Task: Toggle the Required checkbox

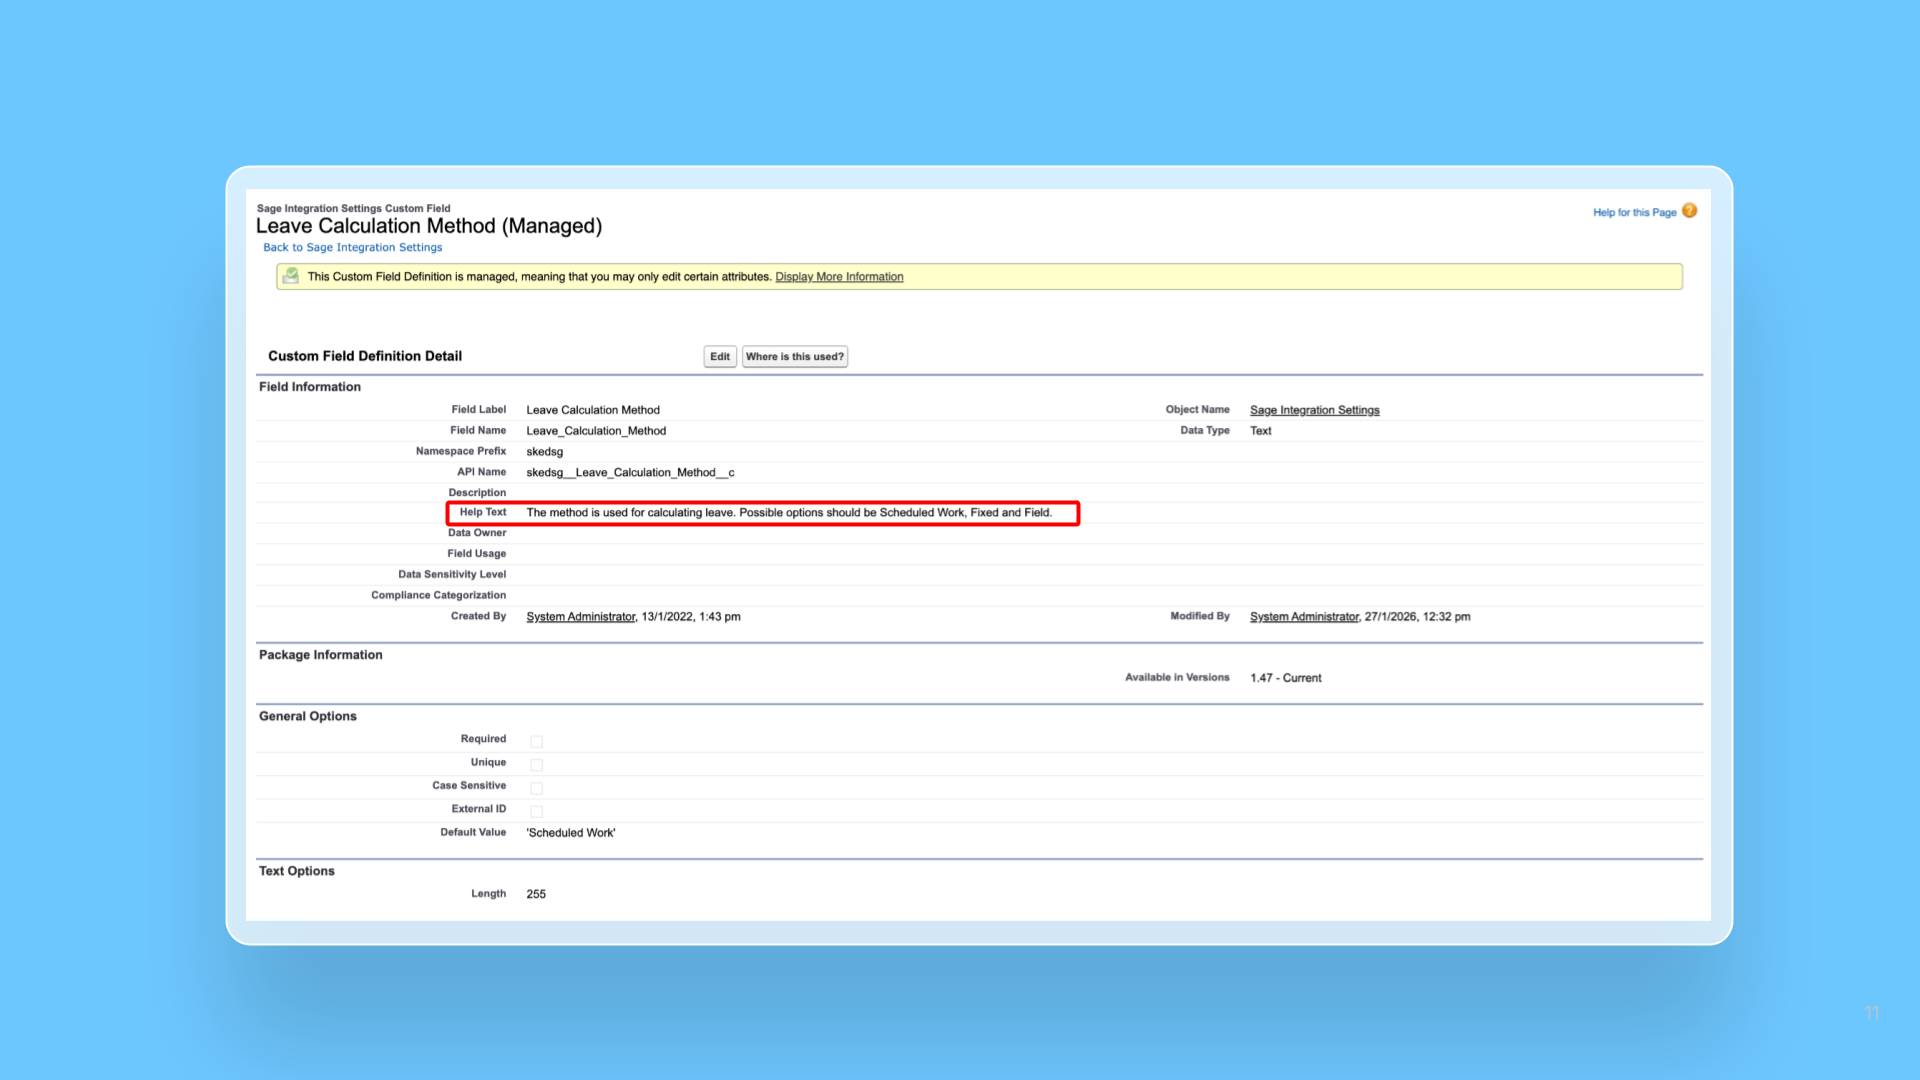Action: 536,741
